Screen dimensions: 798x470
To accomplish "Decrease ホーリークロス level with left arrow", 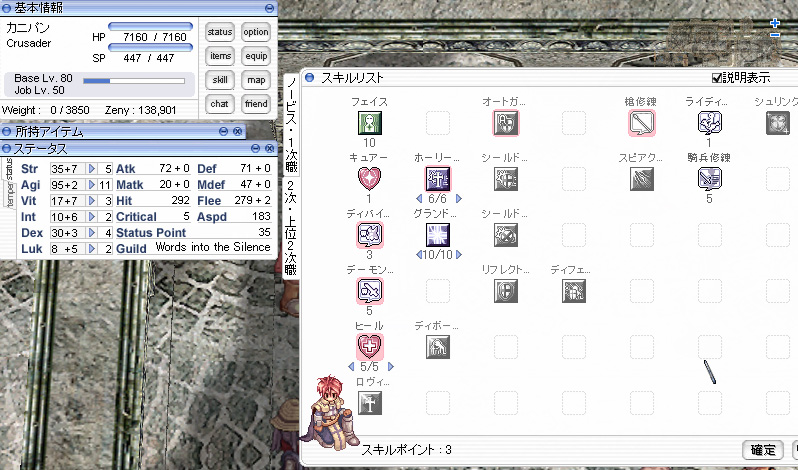I will [x=419, y=198].
